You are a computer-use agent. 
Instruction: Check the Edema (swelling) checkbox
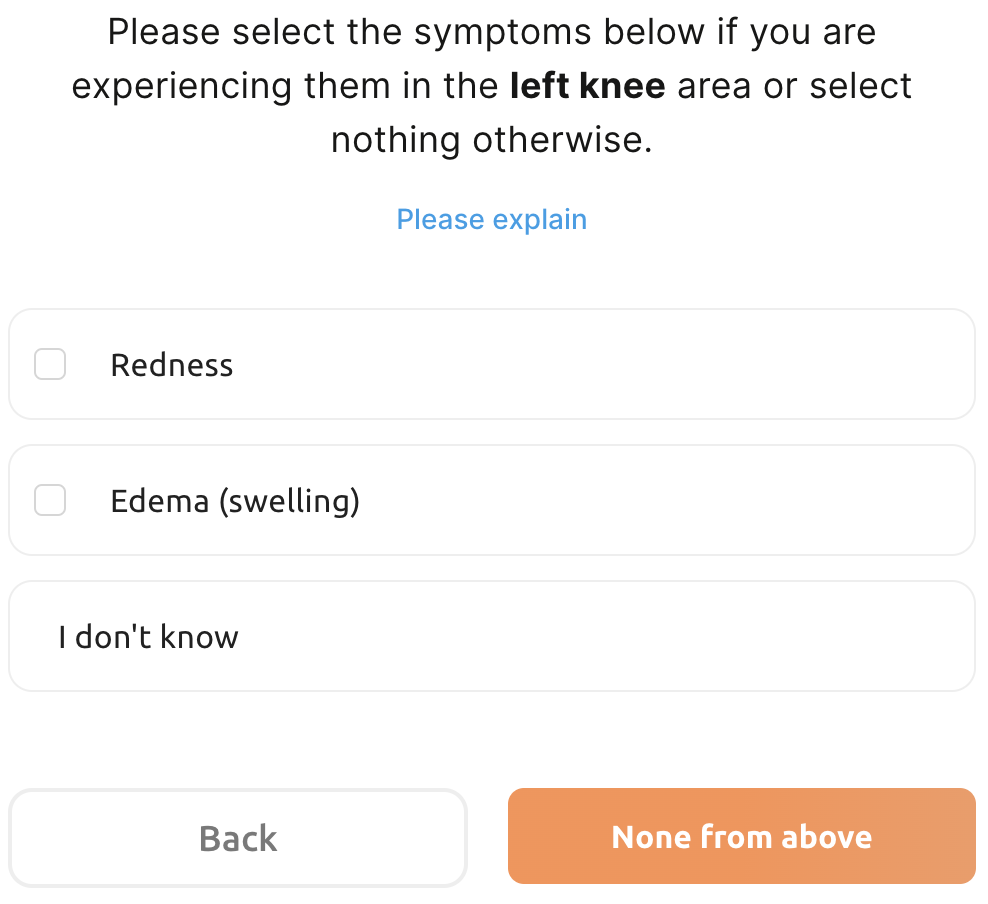click(50, 500)
